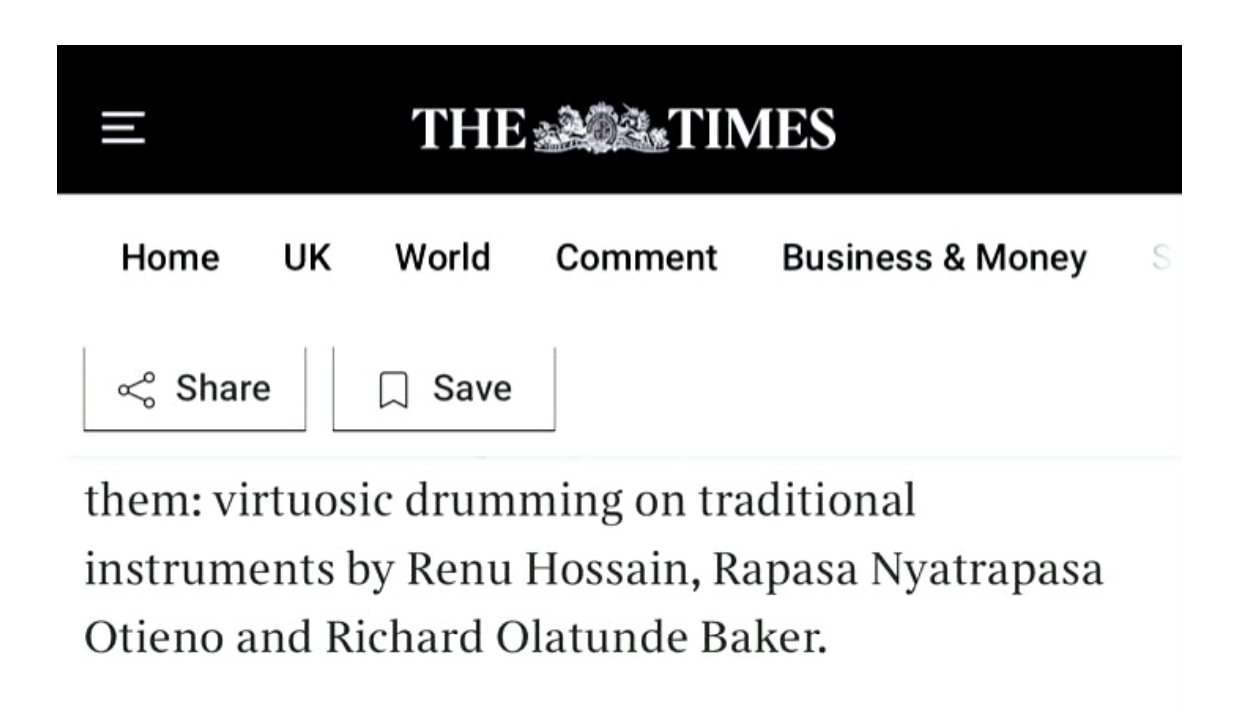Open the World news section
1236x706 pixels.
pyautogui.click(x=442, y=258)
